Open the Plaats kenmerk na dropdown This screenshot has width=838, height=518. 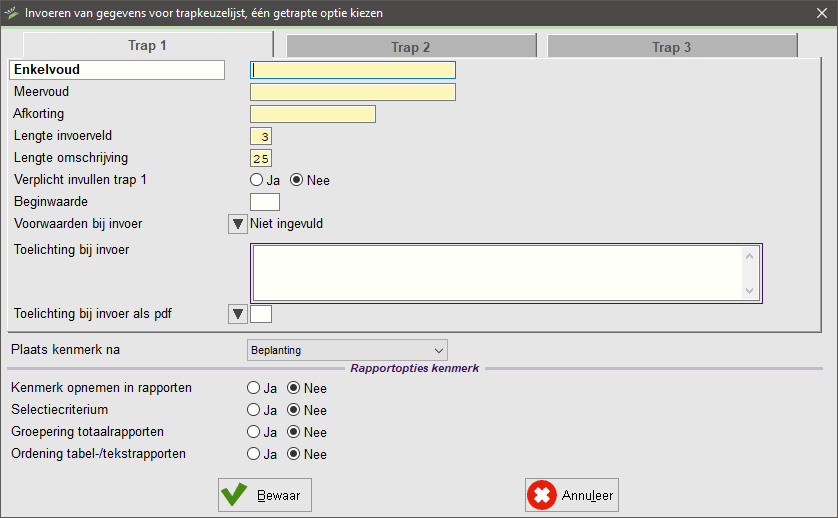(347, 350)
